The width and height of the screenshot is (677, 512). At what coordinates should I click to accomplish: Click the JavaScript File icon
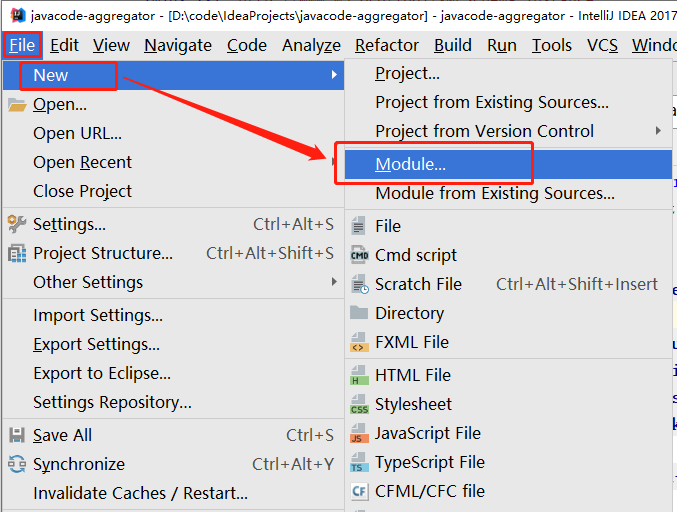(x=359, y=434)
